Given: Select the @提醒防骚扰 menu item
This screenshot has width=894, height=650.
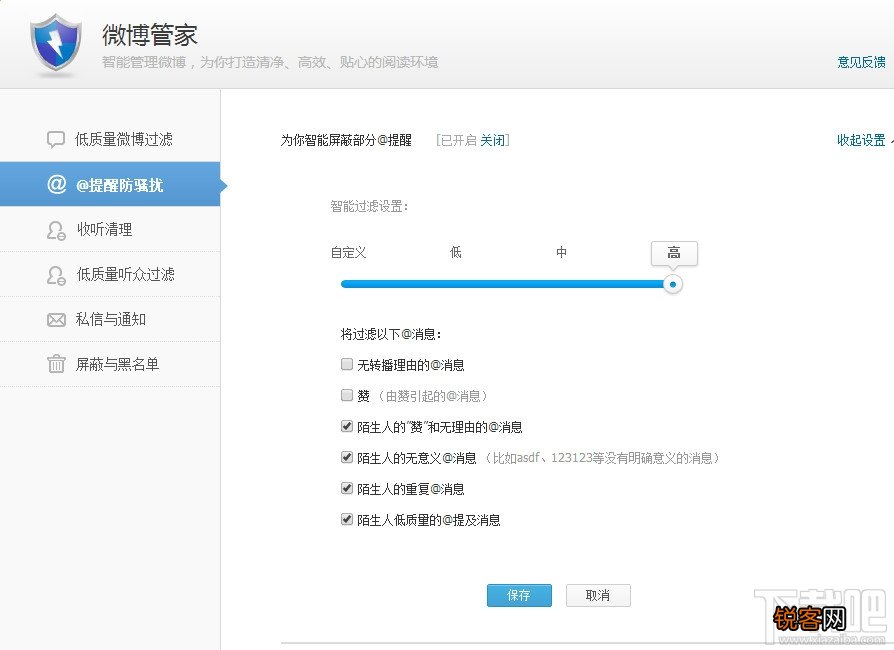Looking at the screenshot, I should pos(110,184).
